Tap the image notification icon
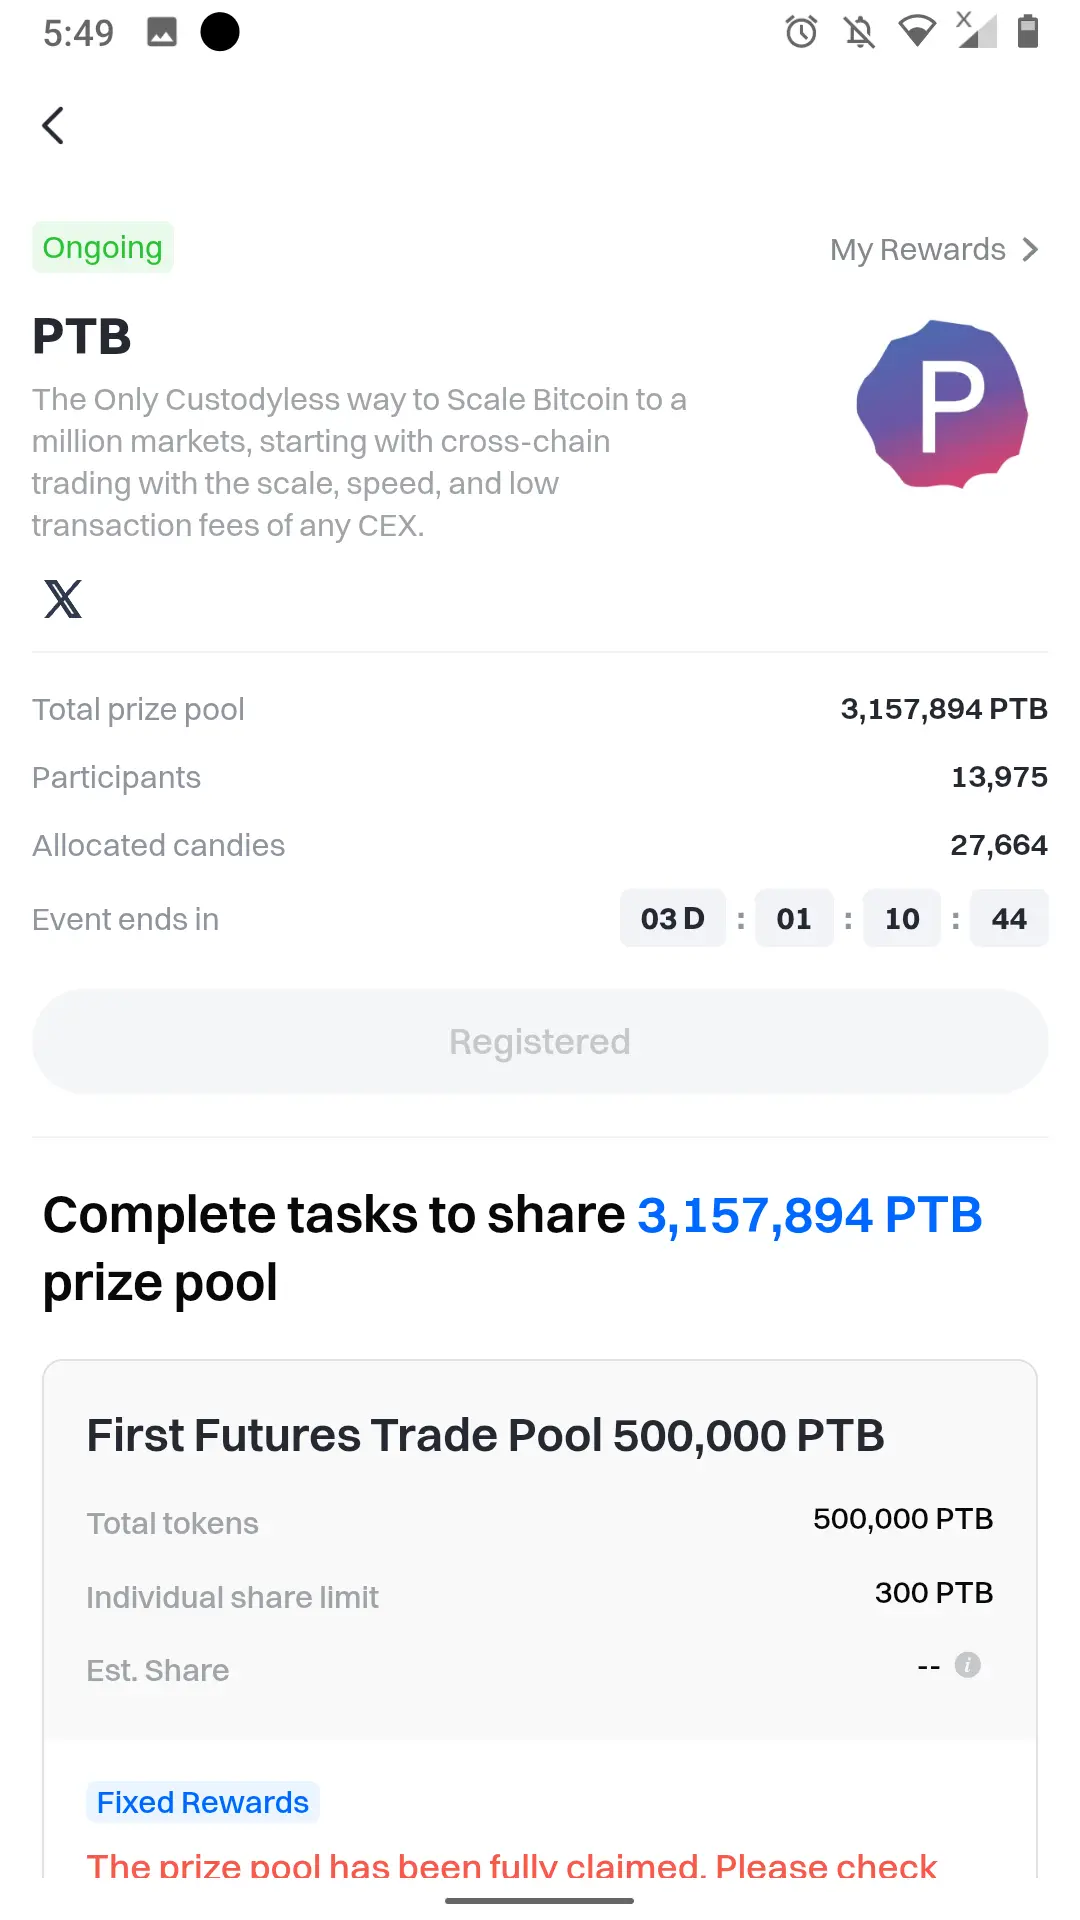Viewport: 1080px width, 1920px height. (162, 32)
